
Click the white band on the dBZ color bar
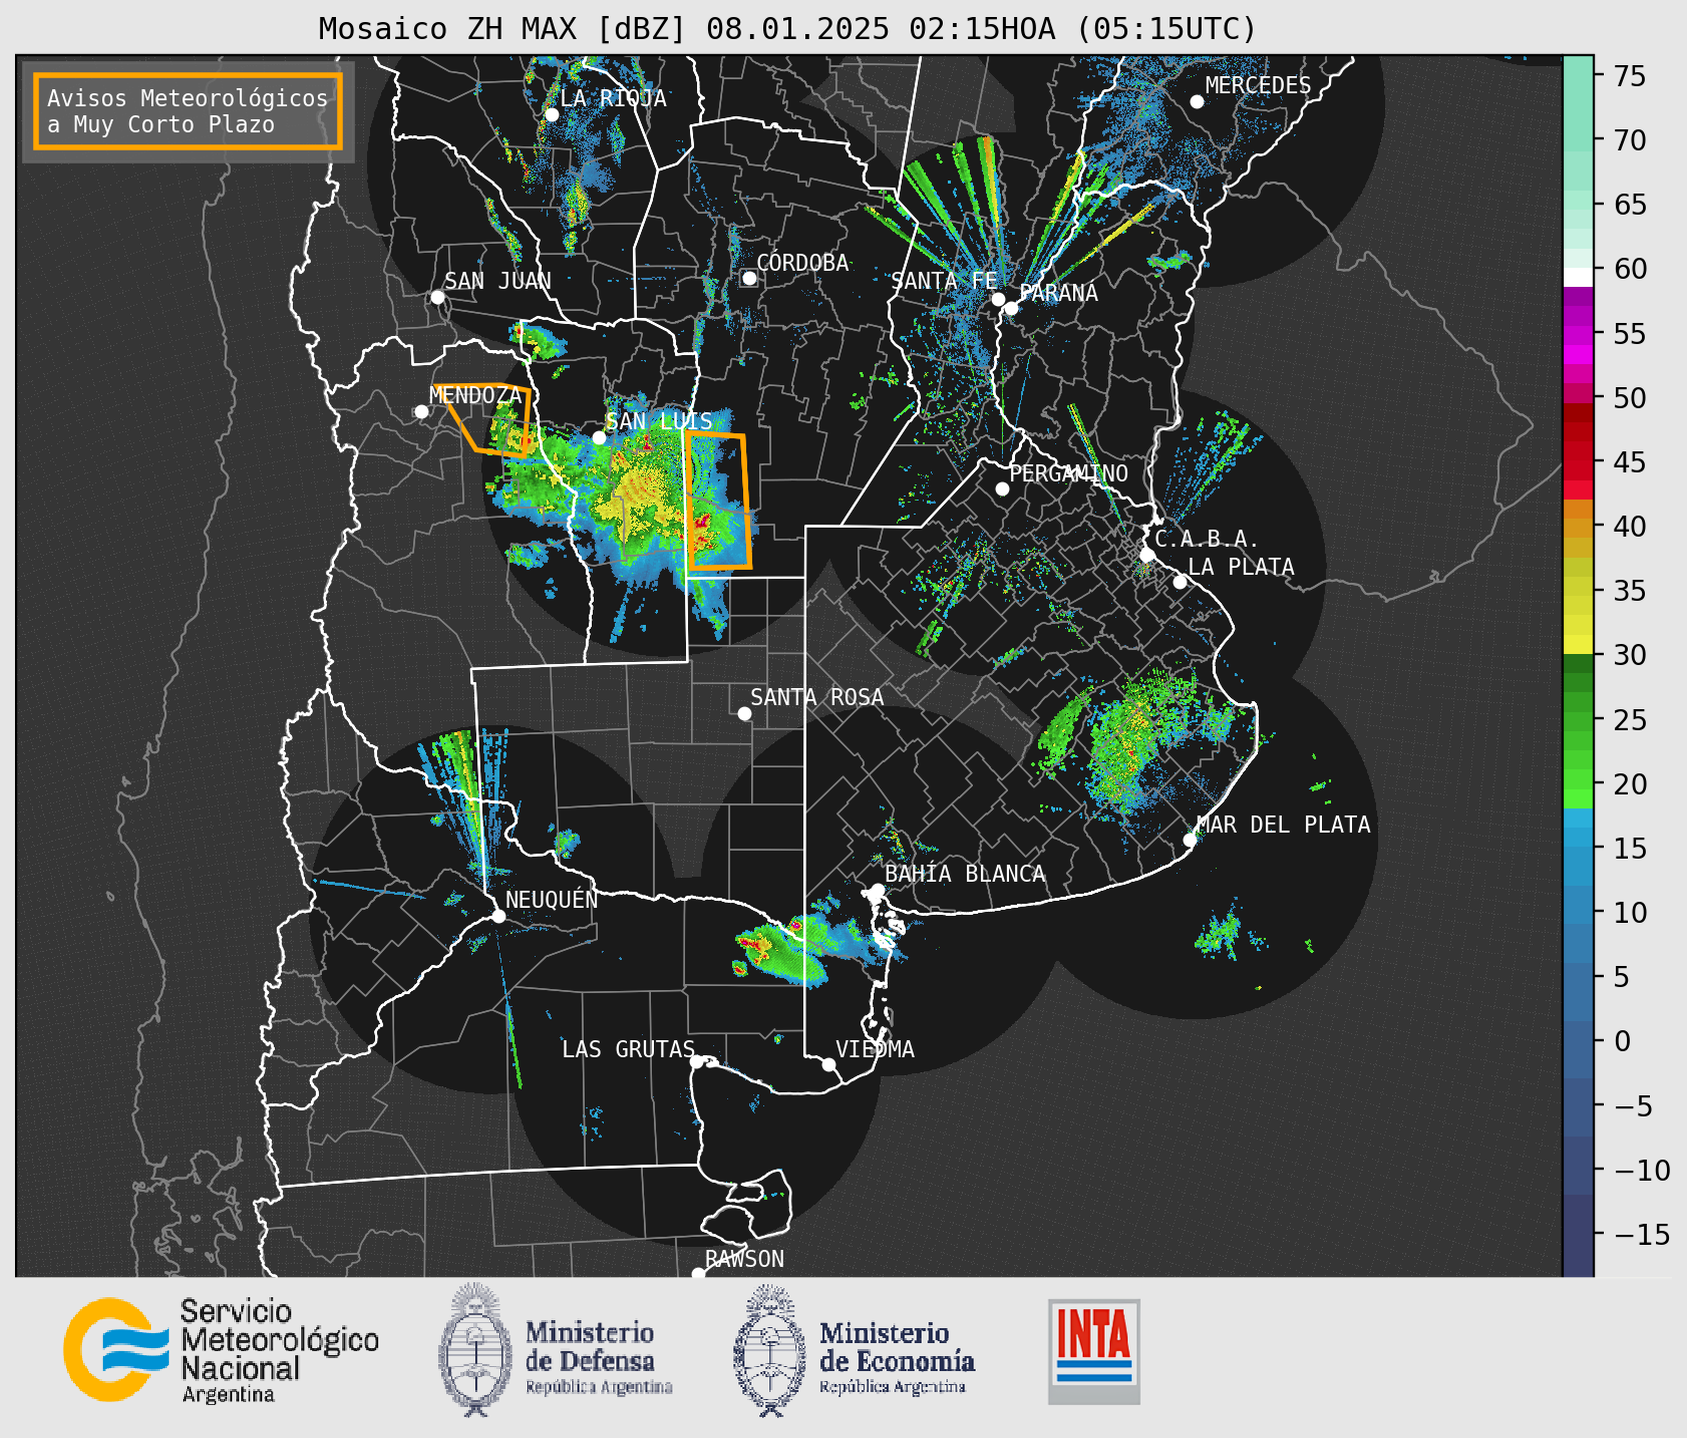(1577, 277)
